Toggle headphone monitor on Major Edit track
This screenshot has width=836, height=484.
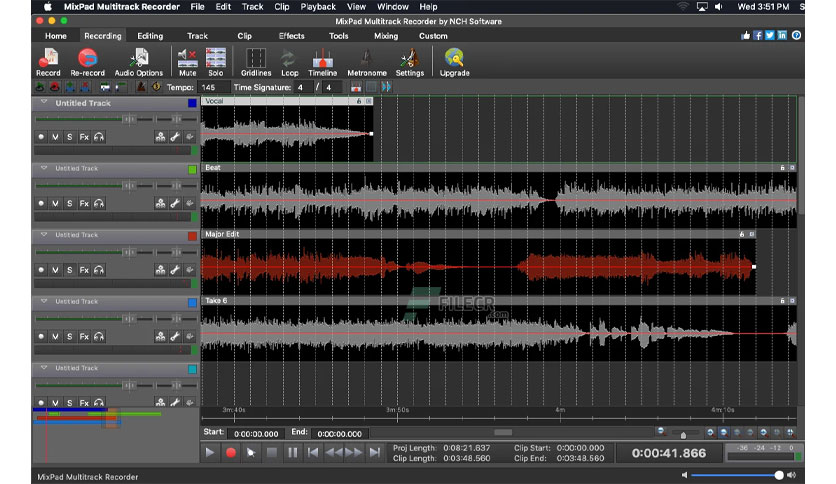click(x=99, y=270)
